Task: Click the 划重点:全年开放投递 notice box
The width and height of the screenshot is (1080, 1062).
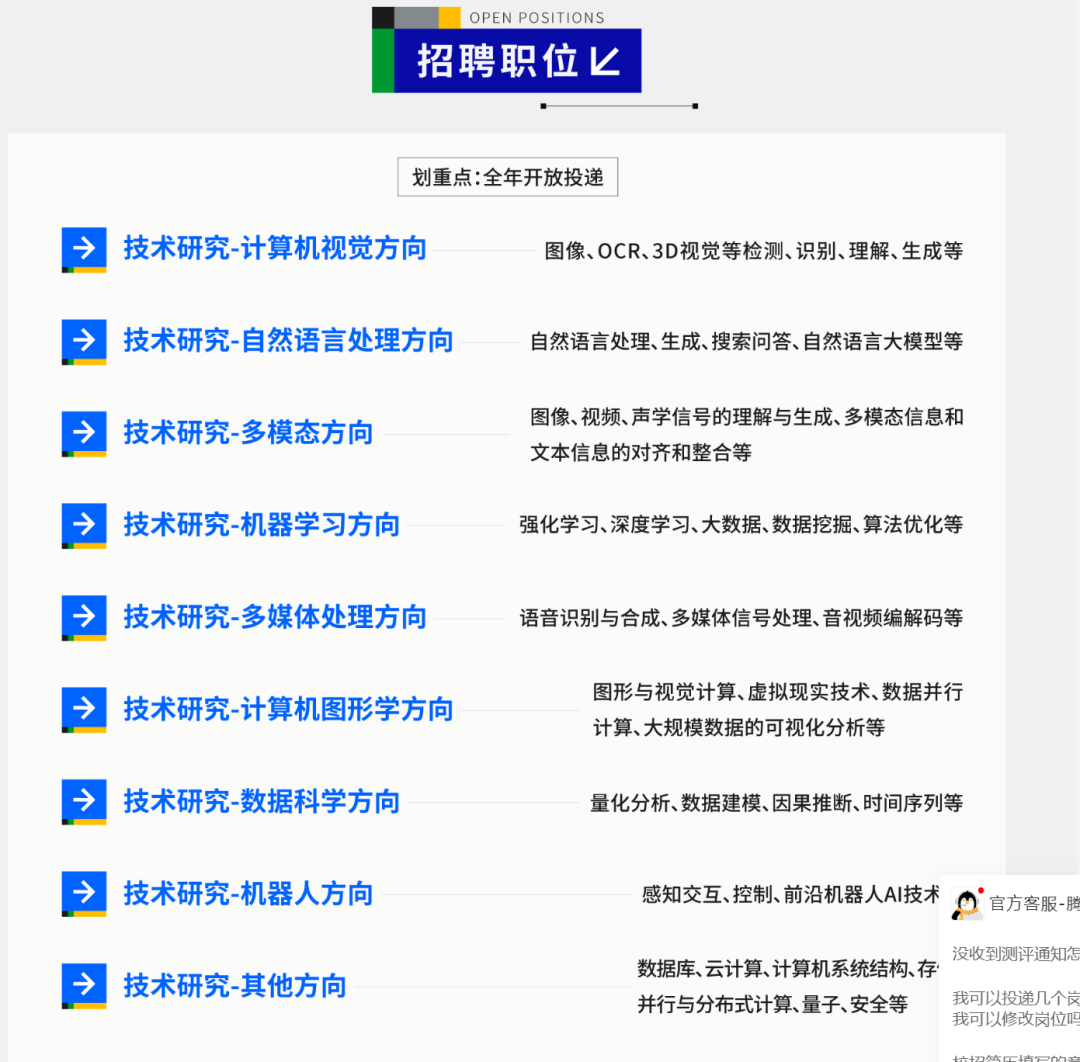Action: coord(508,177)
